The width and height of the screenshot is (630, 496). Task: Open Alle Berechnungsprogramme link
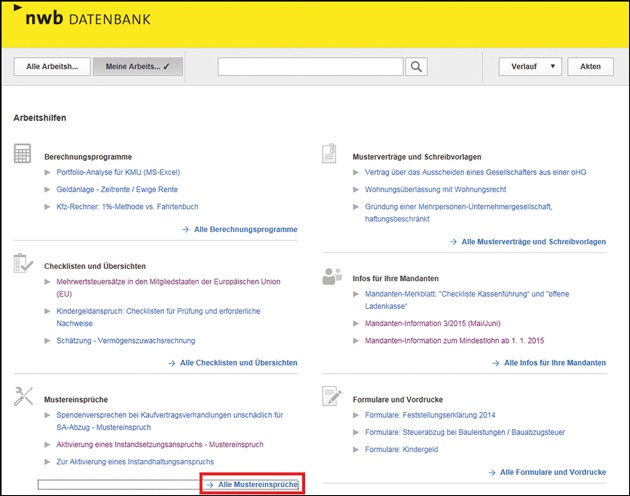pos(239,229)
